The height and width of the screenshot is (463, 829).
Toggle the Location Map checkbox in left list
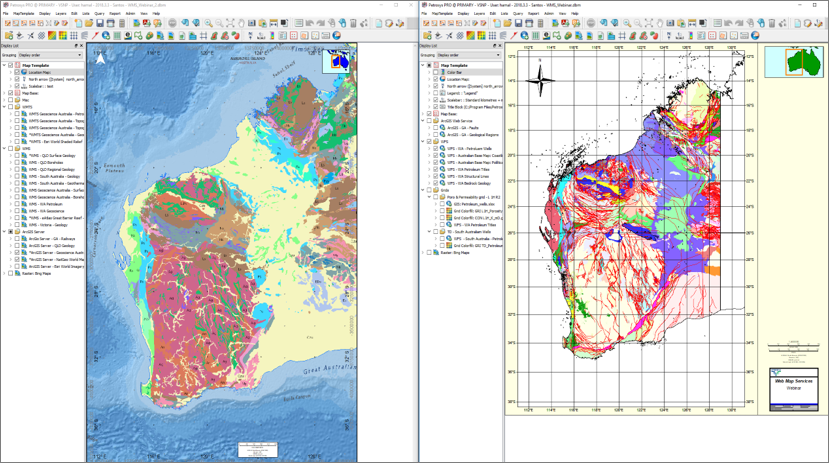pyautogui.click(x=17, y=72)
